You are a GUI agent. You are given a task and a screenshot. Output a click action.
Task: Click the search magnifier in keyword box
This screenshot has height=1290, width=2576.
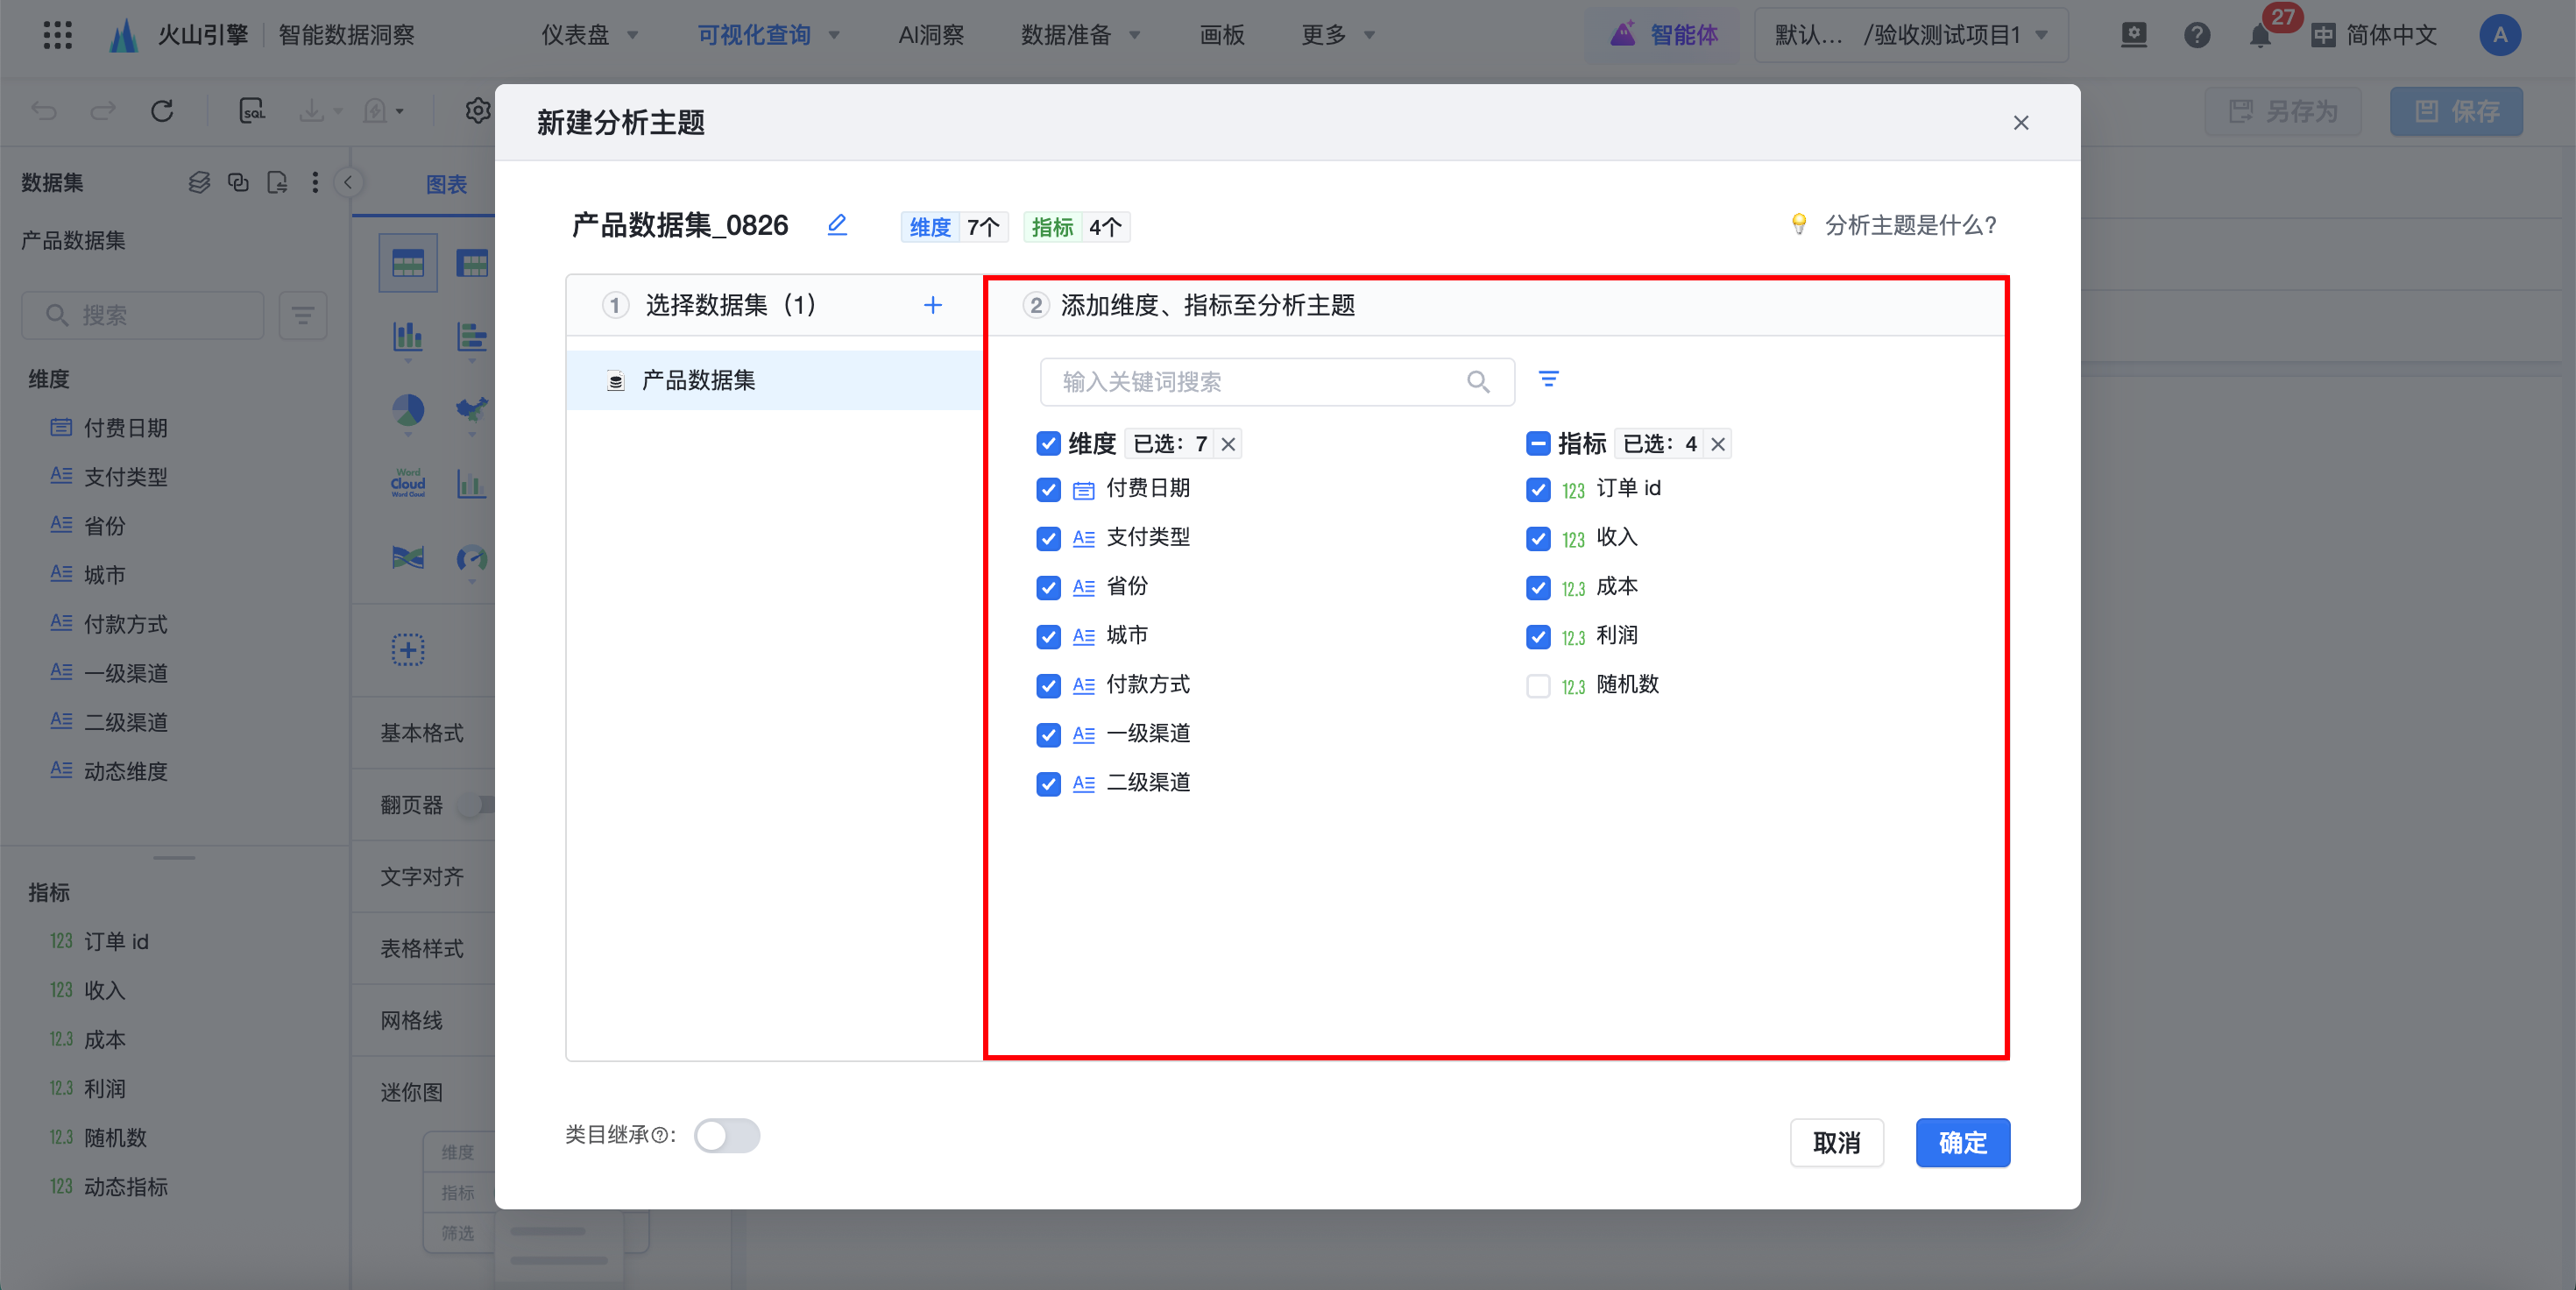pos(1478,382)
